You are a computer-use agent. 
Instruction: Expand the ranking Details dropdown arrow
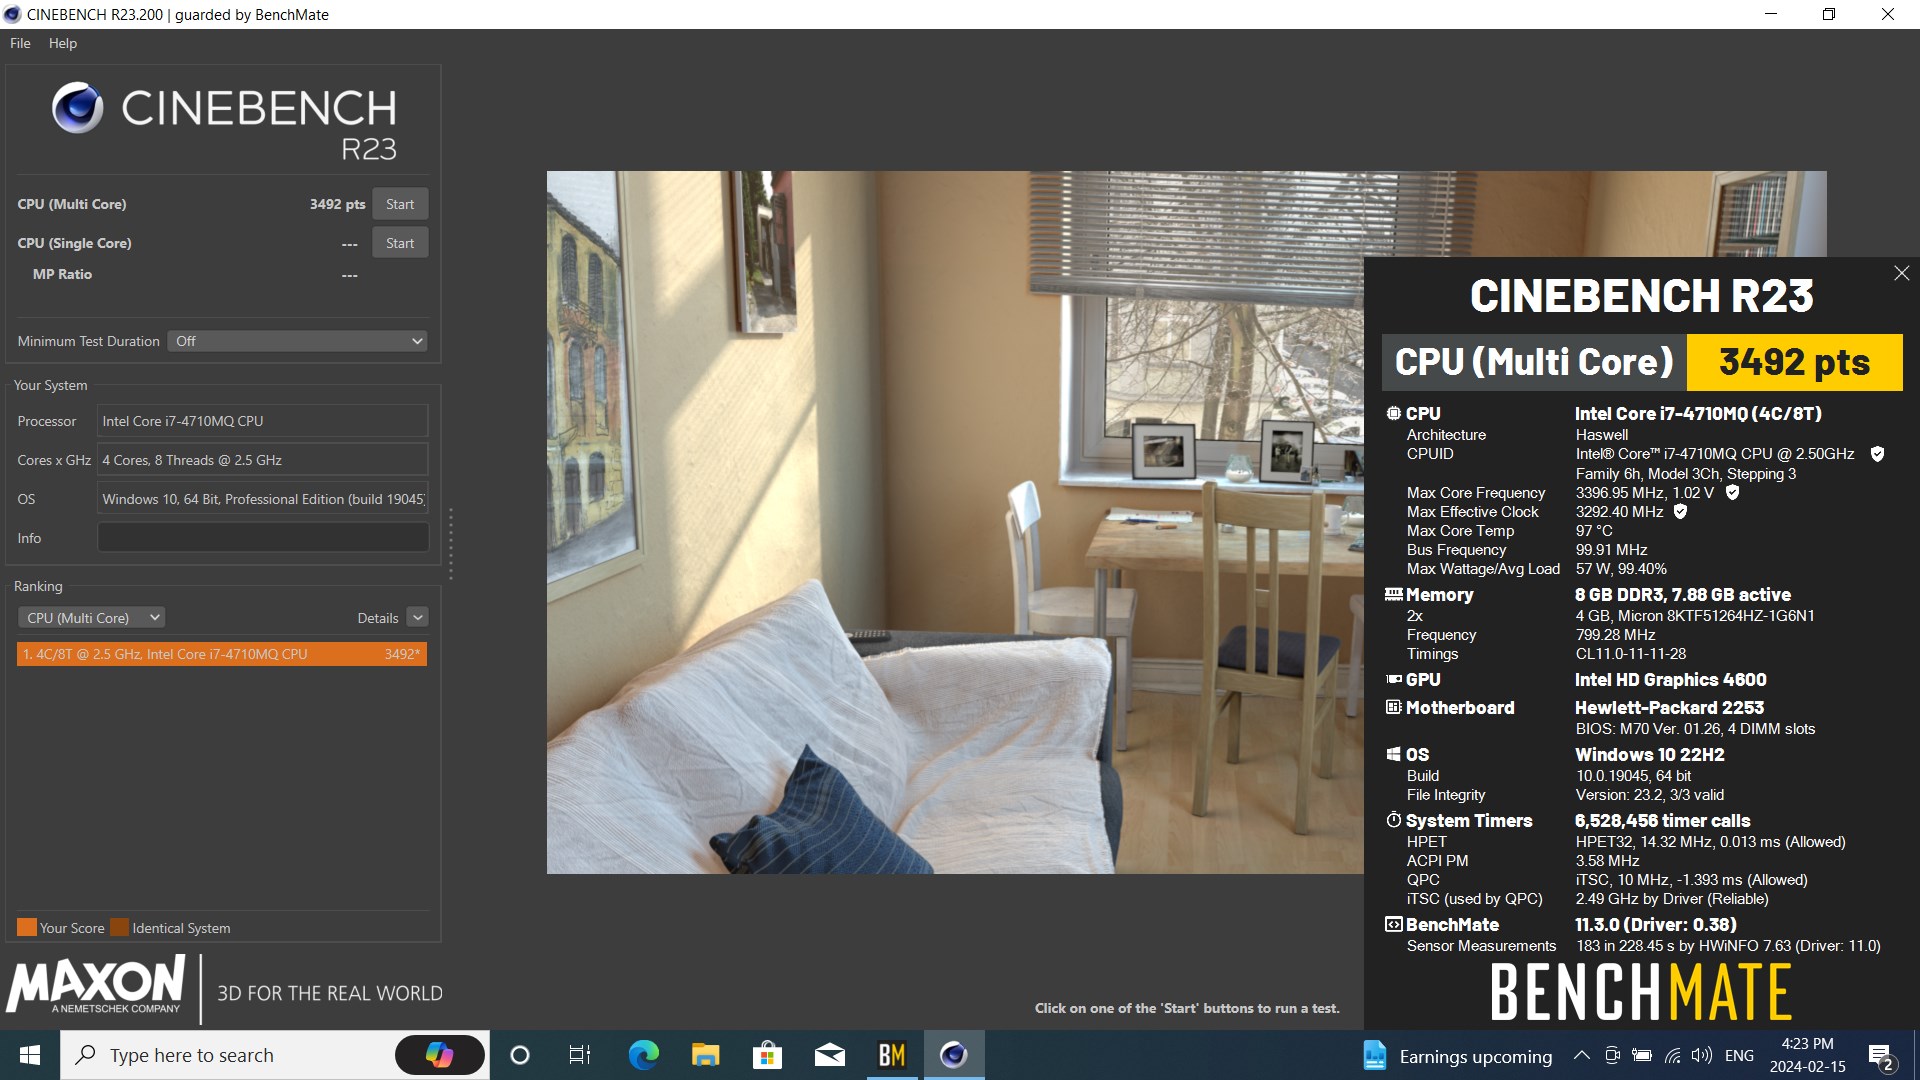pos(418,618)
